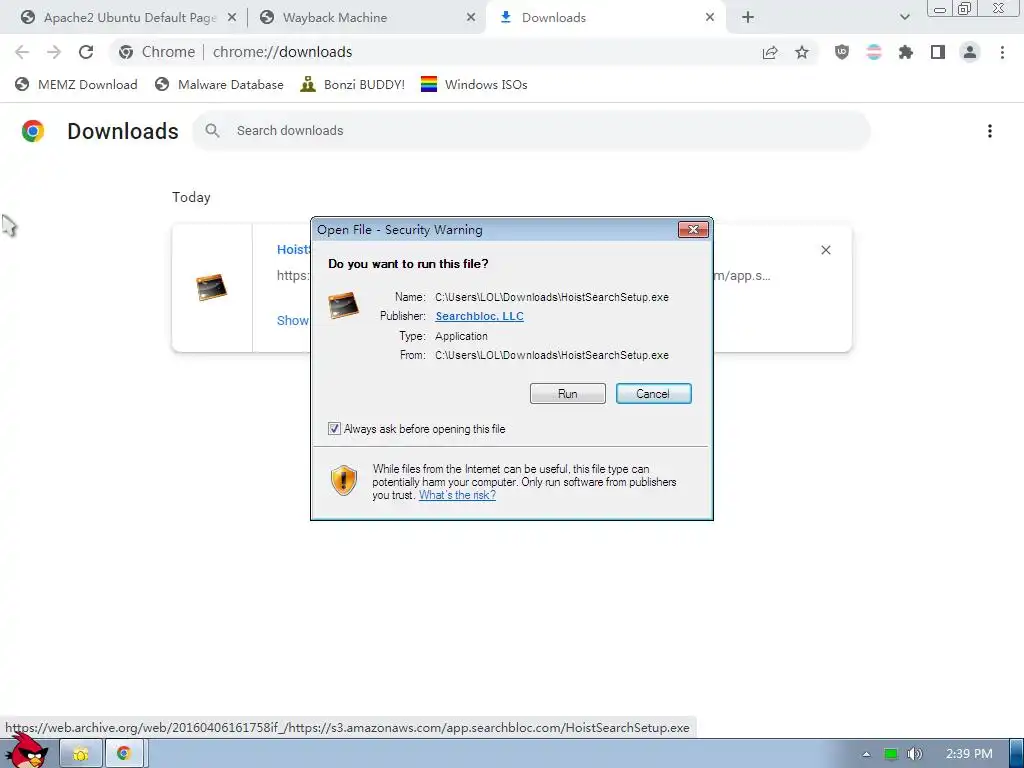Show hidden tray icons arrow

point(867,754)
